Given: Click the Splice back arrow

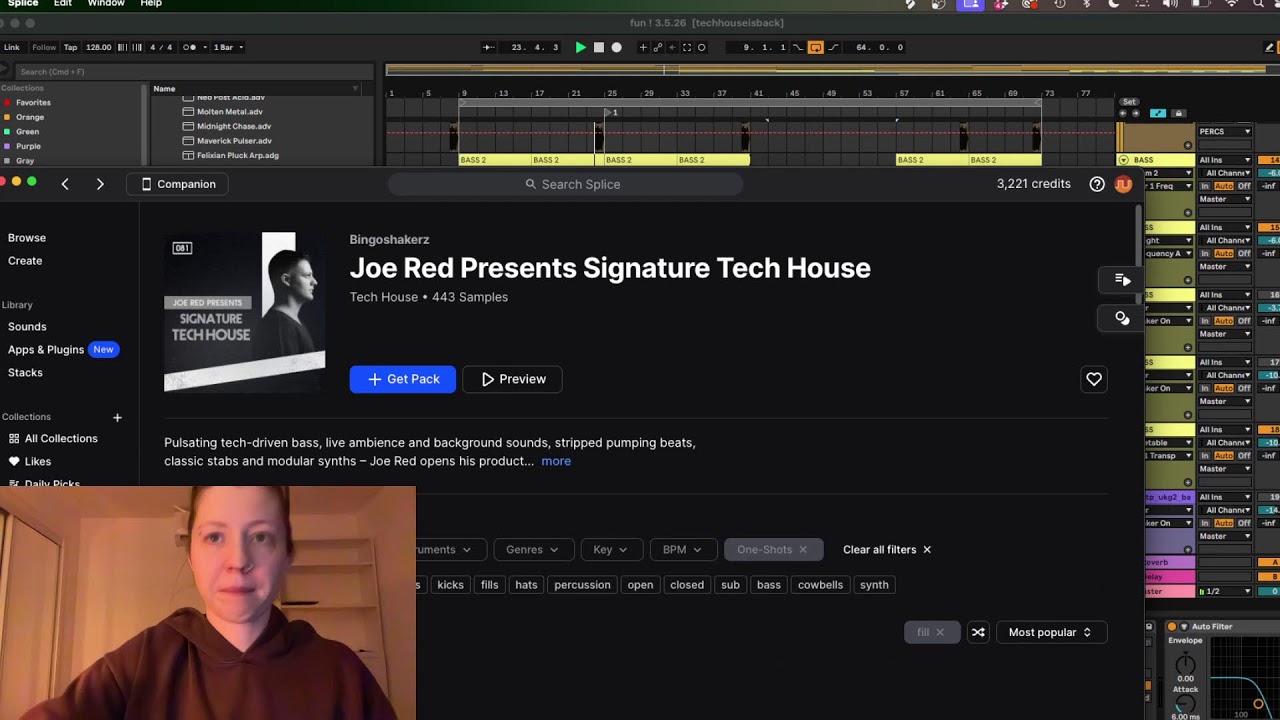Looking at the screenshot, I should [65, 184].
